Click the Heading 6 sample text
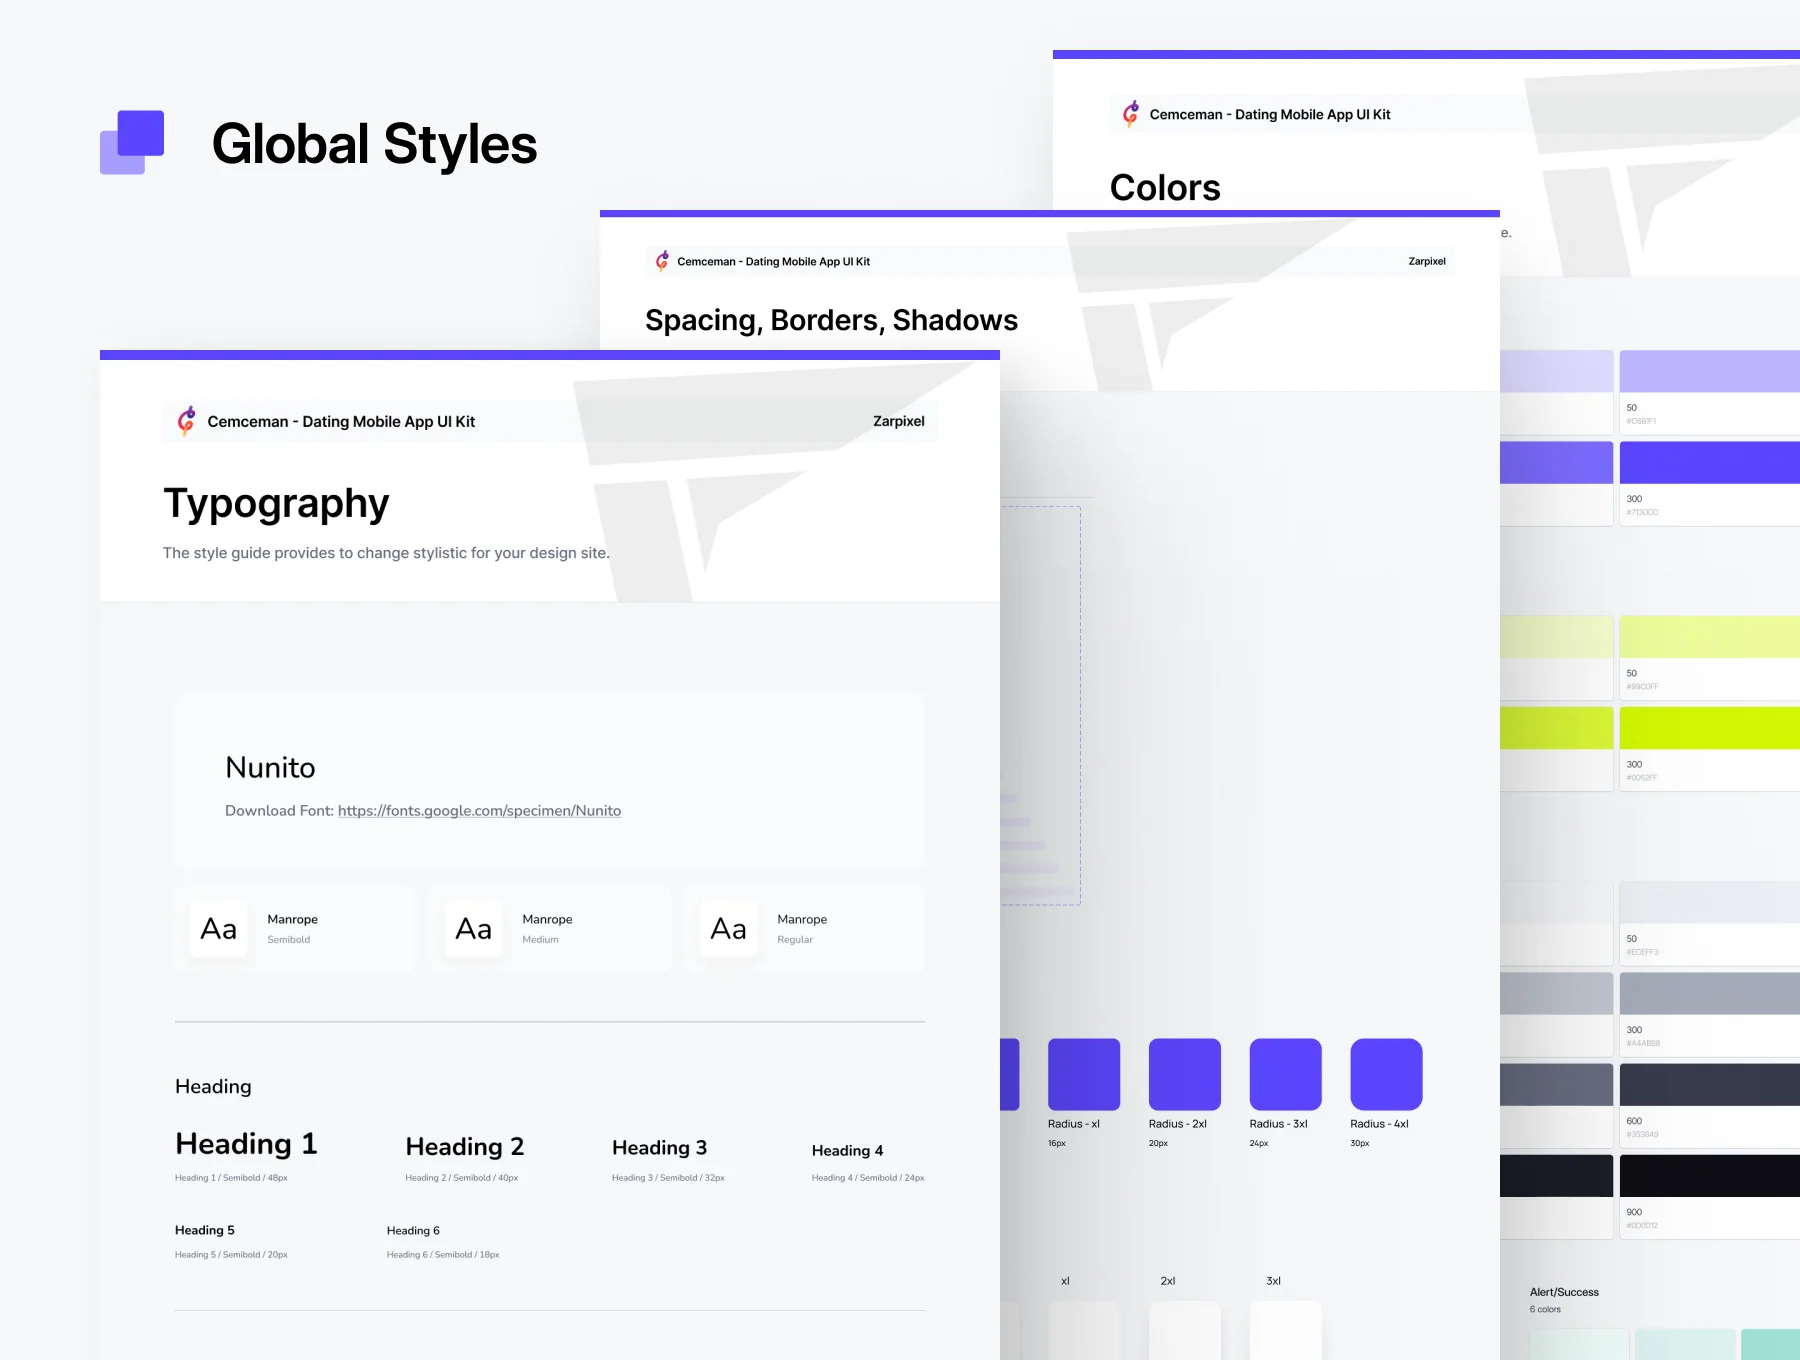Image resolution: width=1800 pixels, height=1360 pixels. click(413, 1230)
